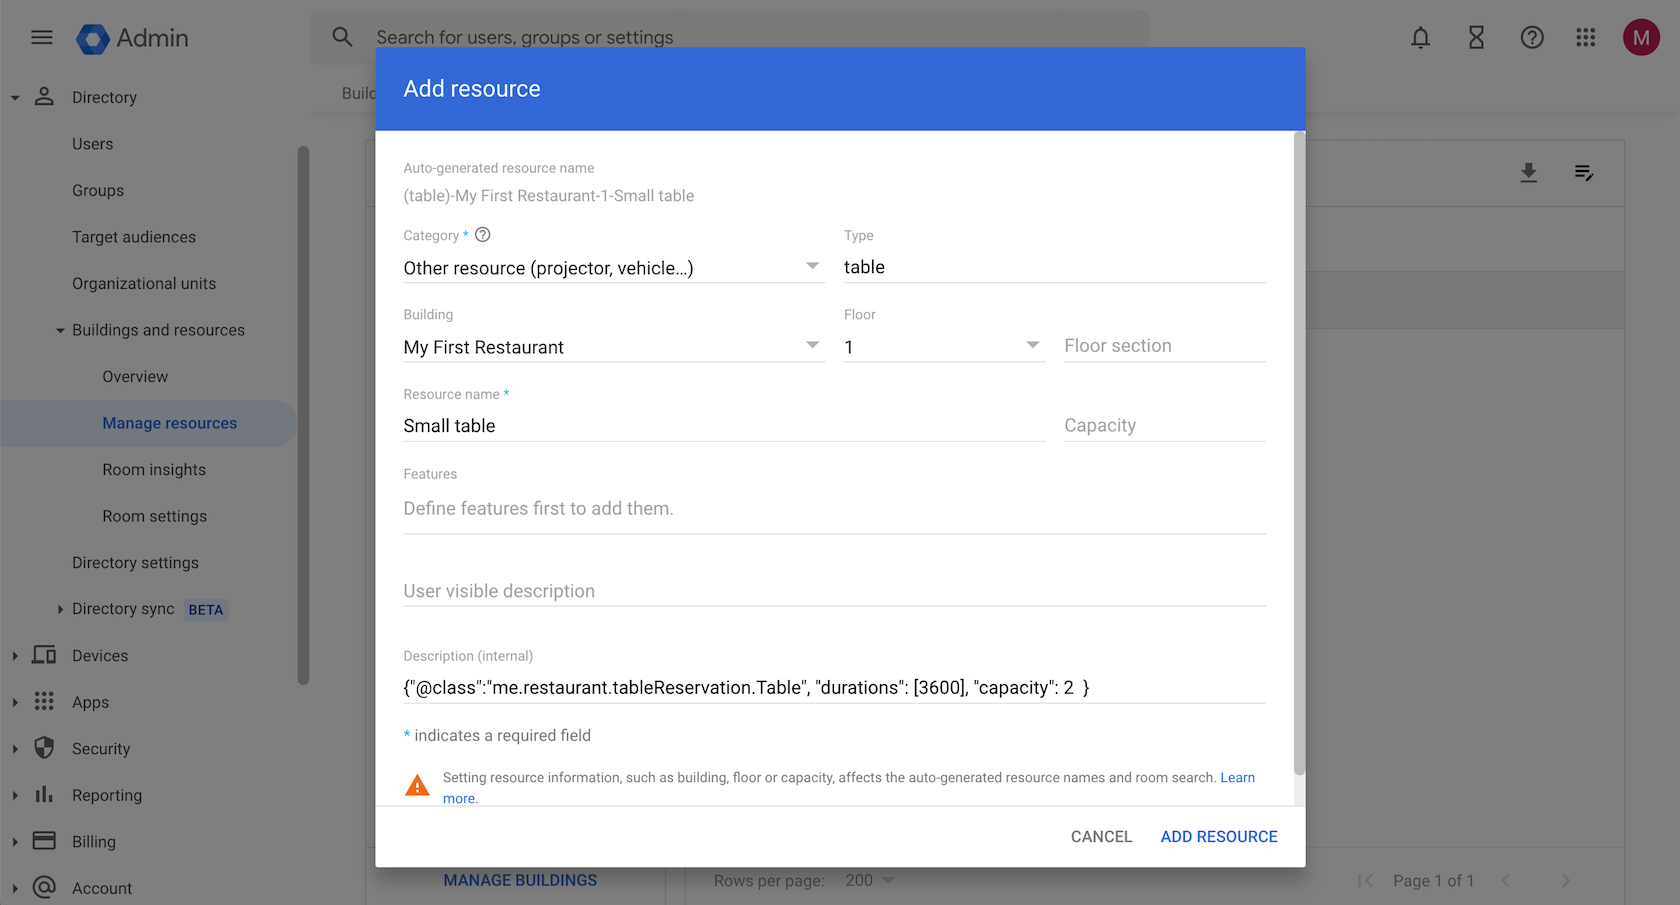
Task: Open Users in the sidebar
Action: click(92, 144)
